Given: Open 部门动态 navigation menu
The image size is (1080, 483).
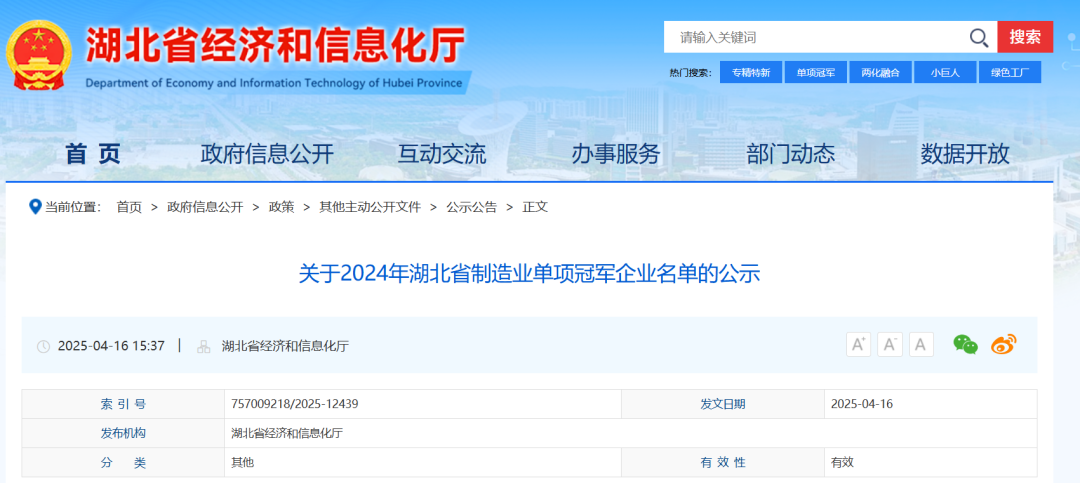Looking at the screenshot, I should coord(790,154).
